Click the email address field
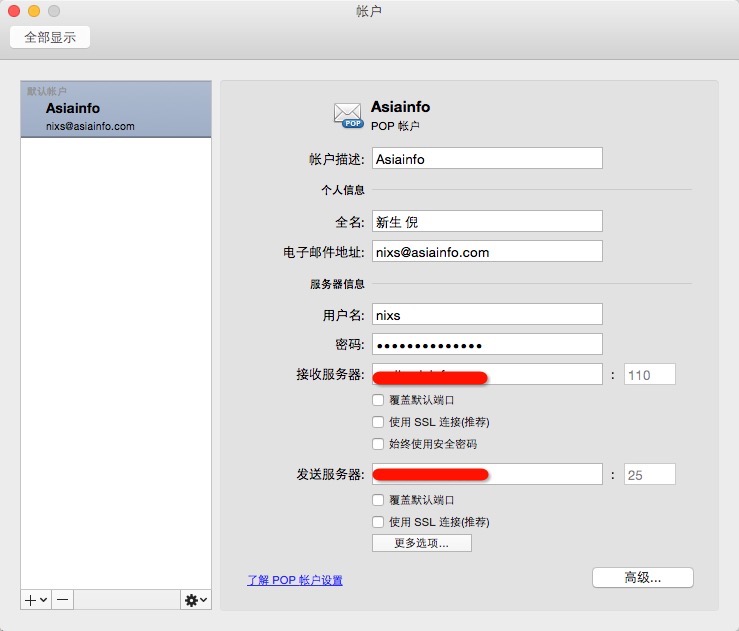 click(487, 251)
